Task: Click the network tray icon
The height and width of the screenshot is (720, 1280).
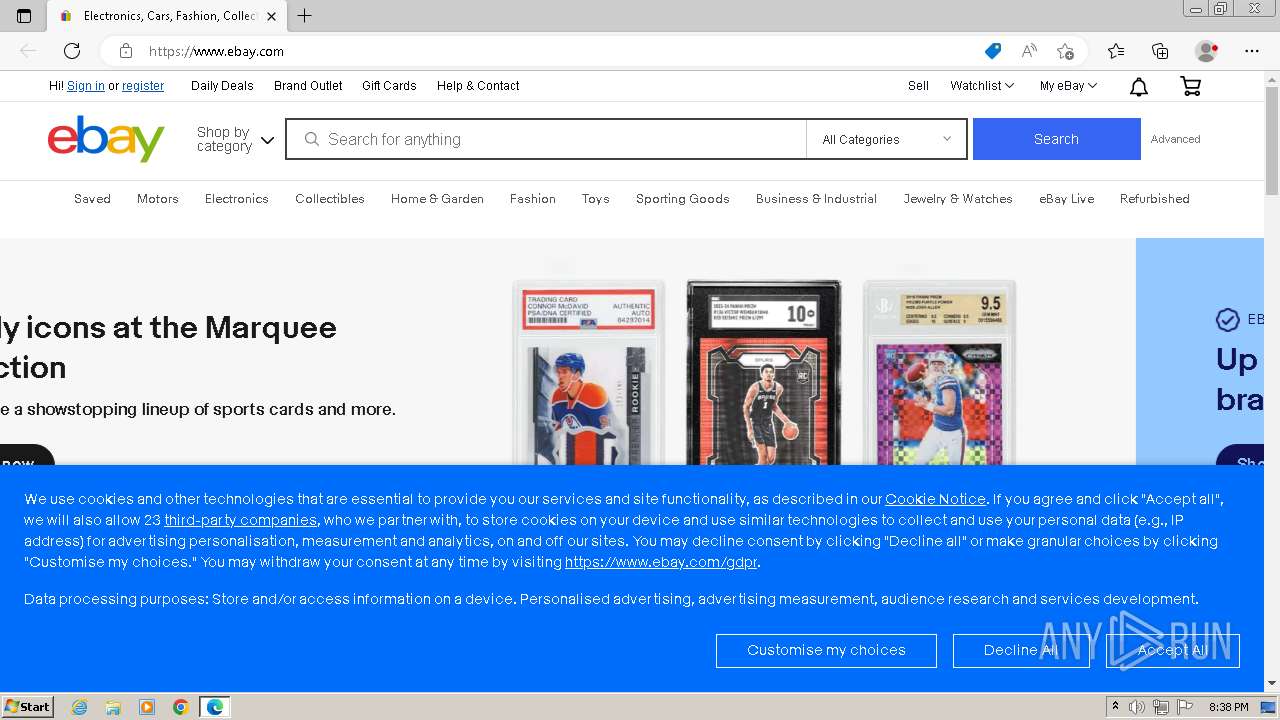Action: pyautogui.click(x=1161, y=707)
